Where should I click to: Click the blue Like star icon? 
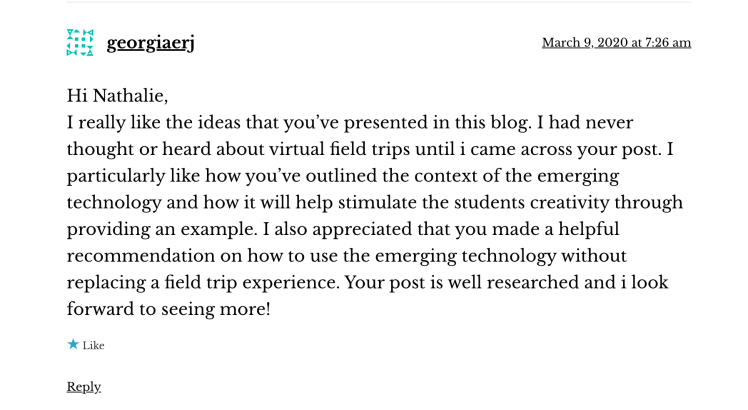click(73, 345)
